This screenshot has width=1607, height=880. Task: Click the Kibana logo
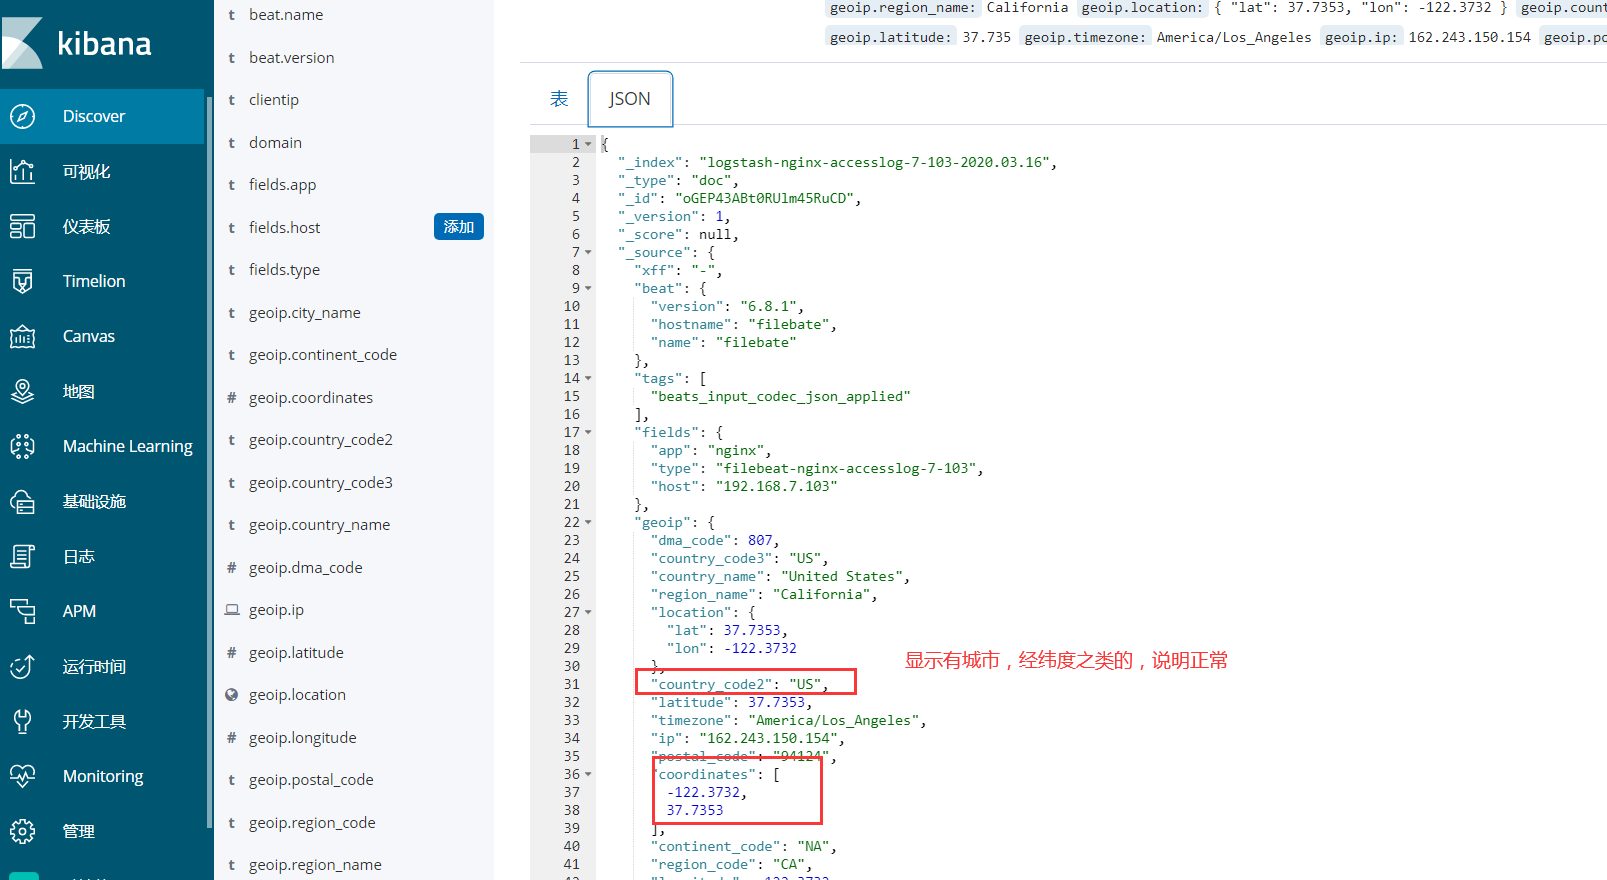(78, 43)
